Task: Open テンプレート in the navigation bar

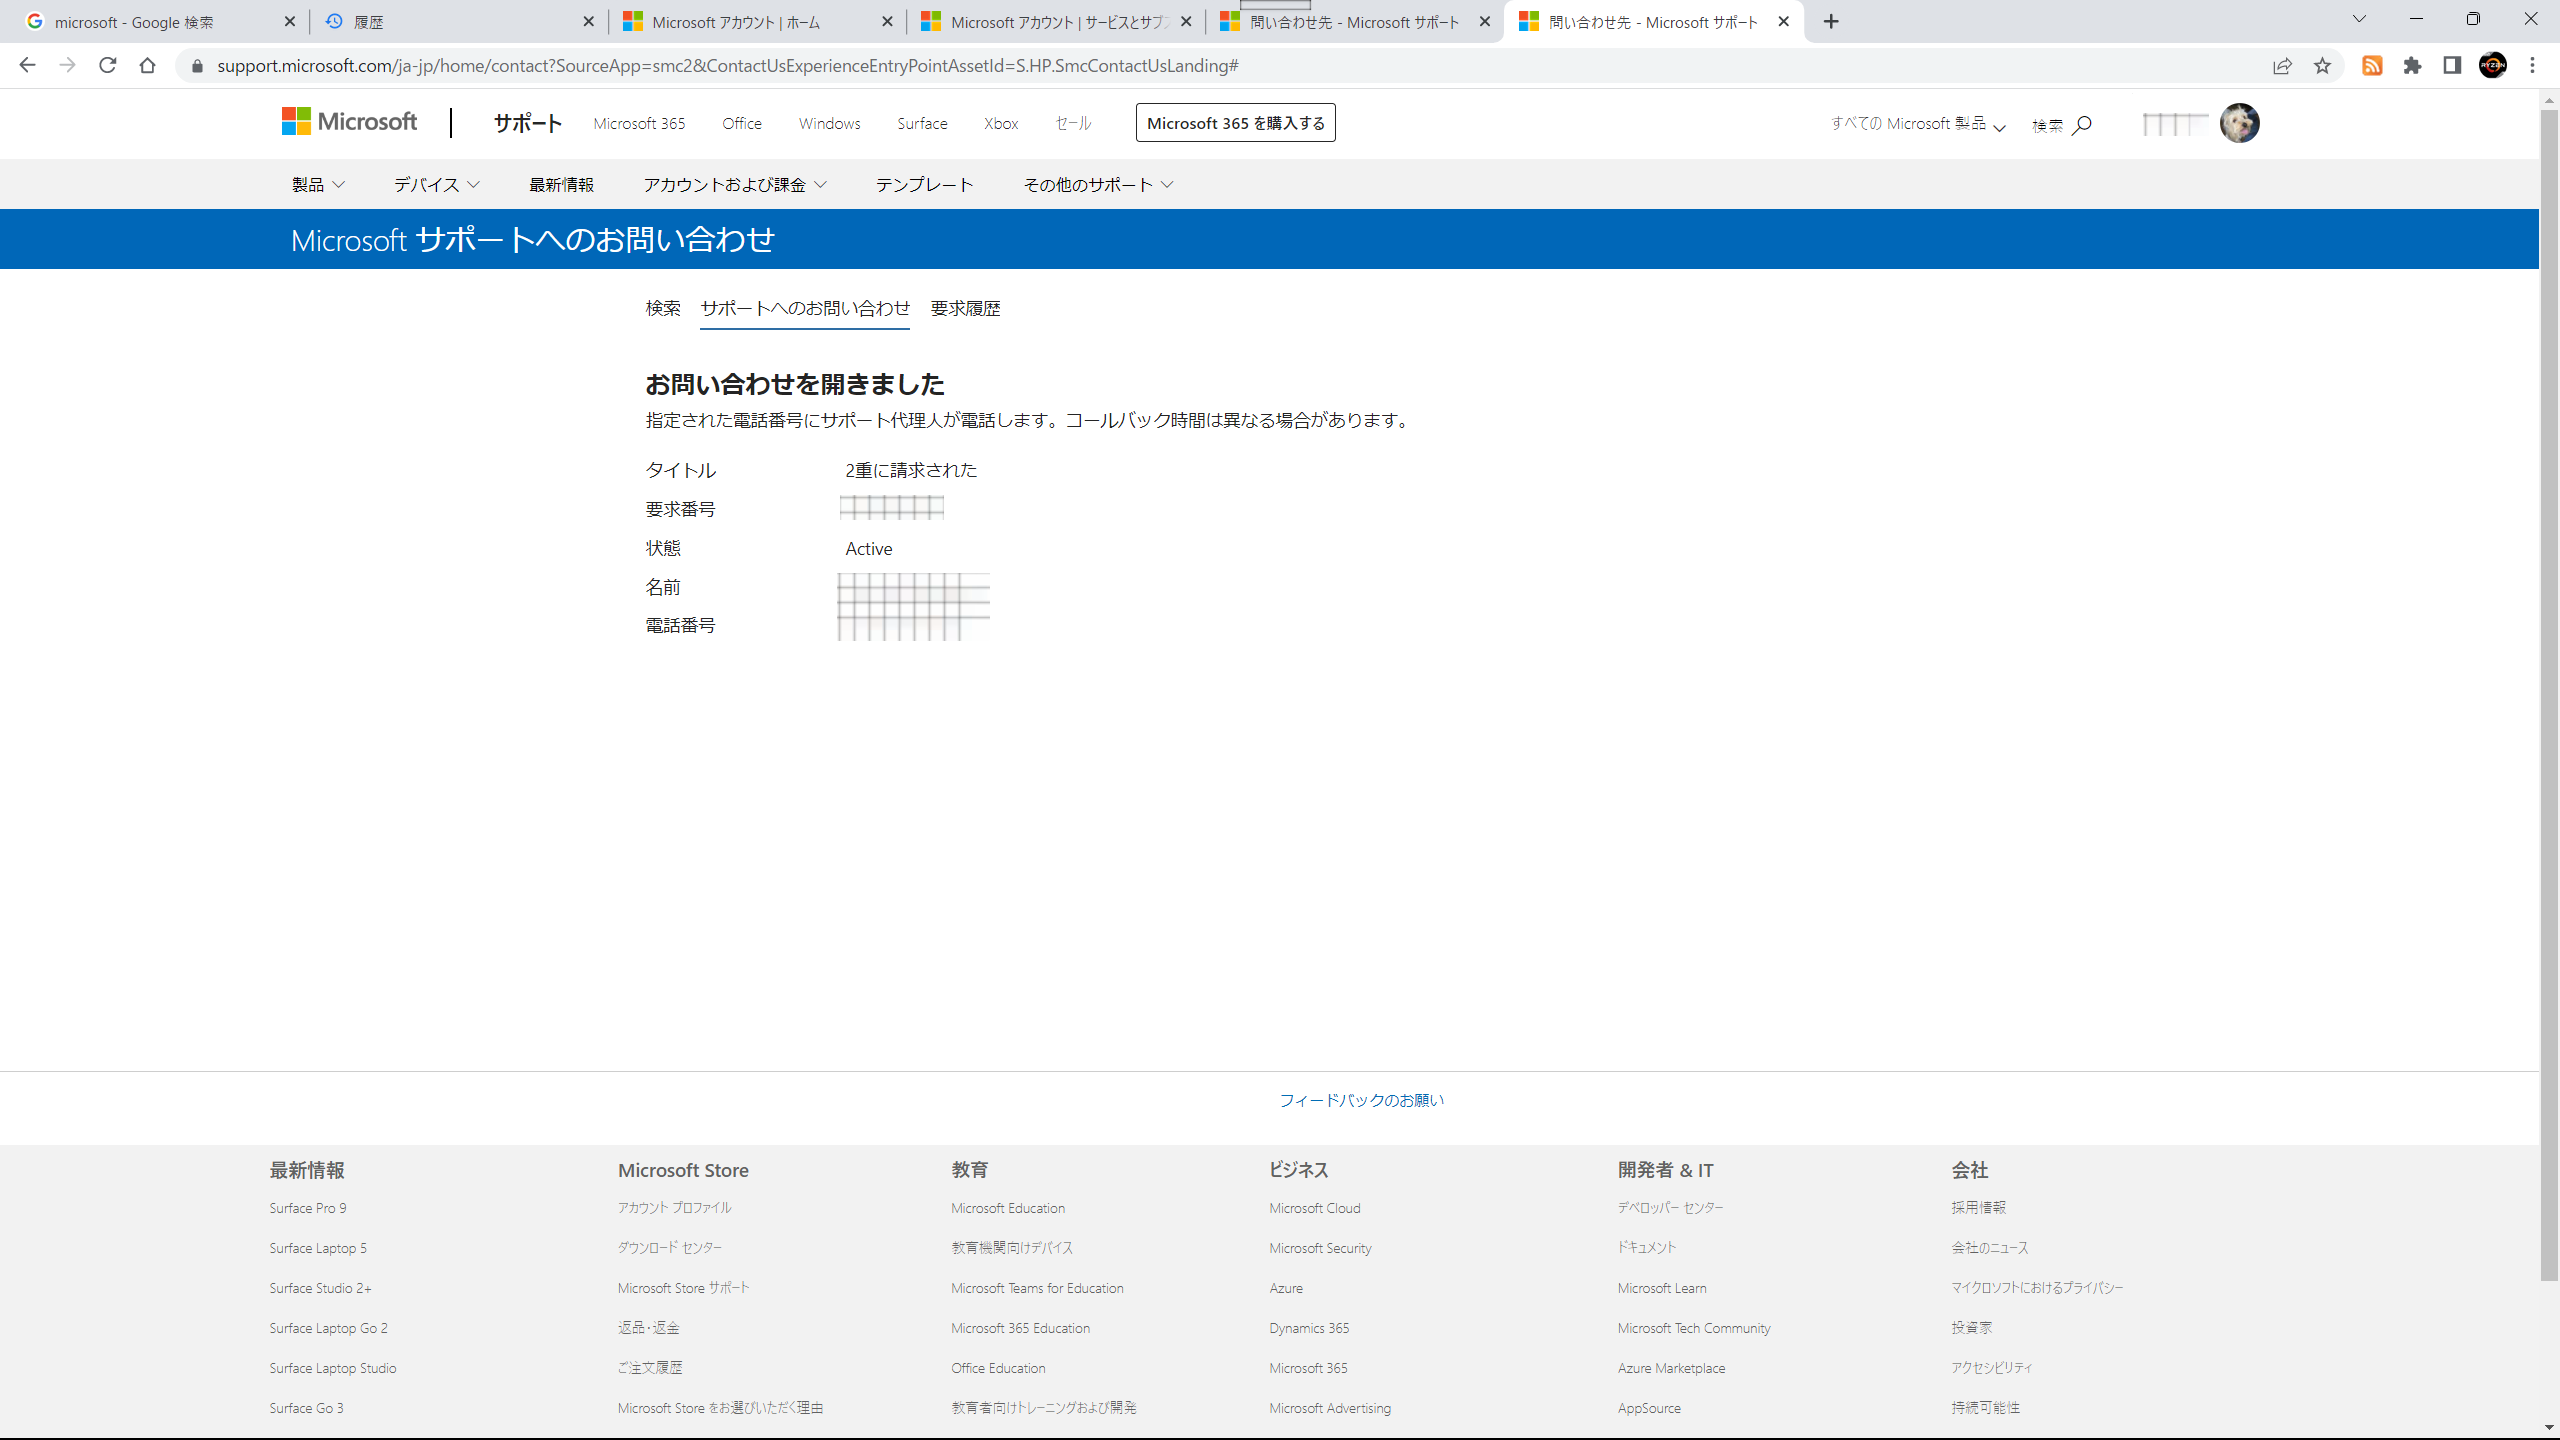Action: [924, 185]
